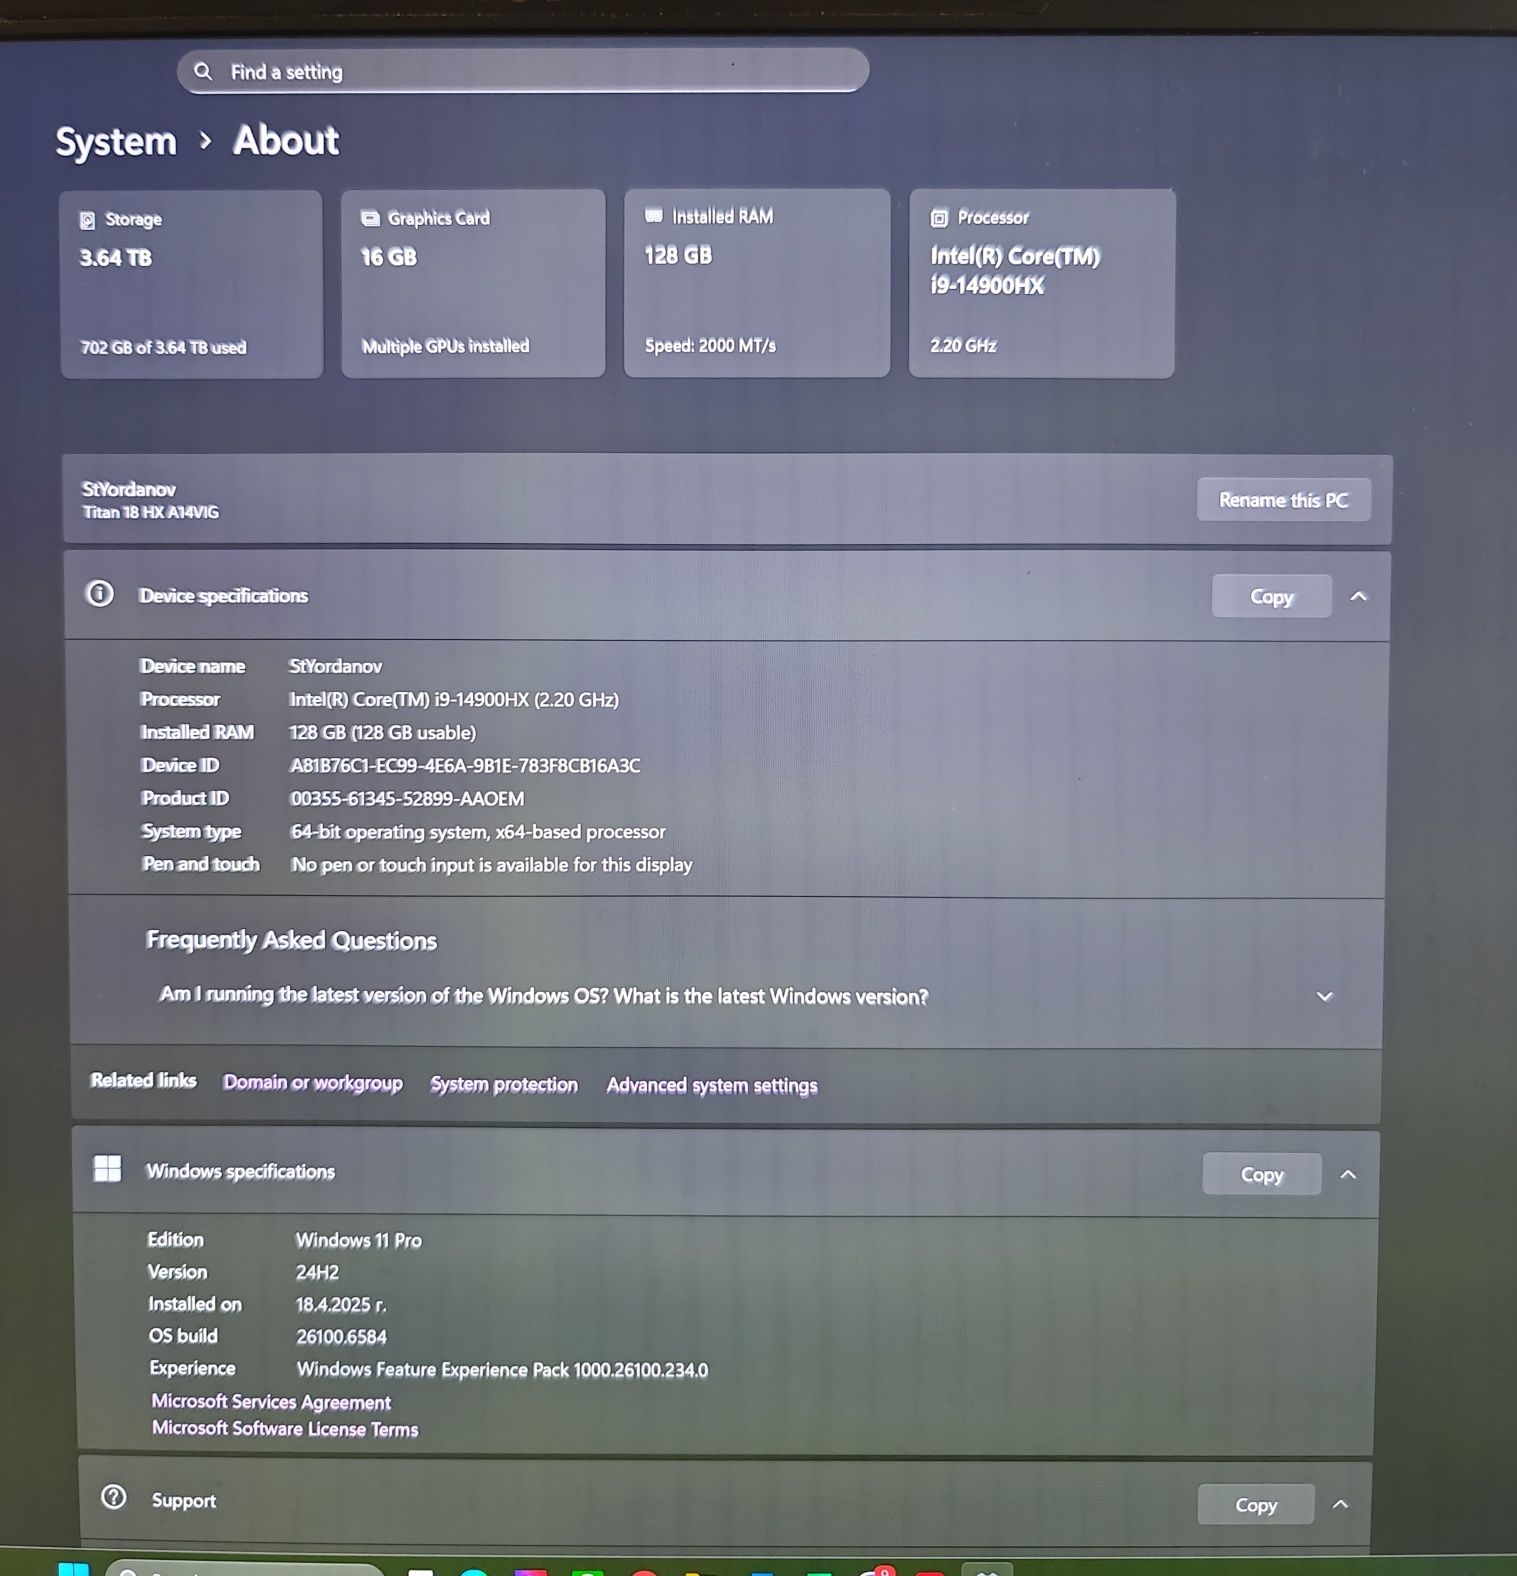Image resolution: width=1517 pixels, height=1576 pixels.
Task: Select device name value StYordanov
Action: pyautogui.click(x=336, y=666)
